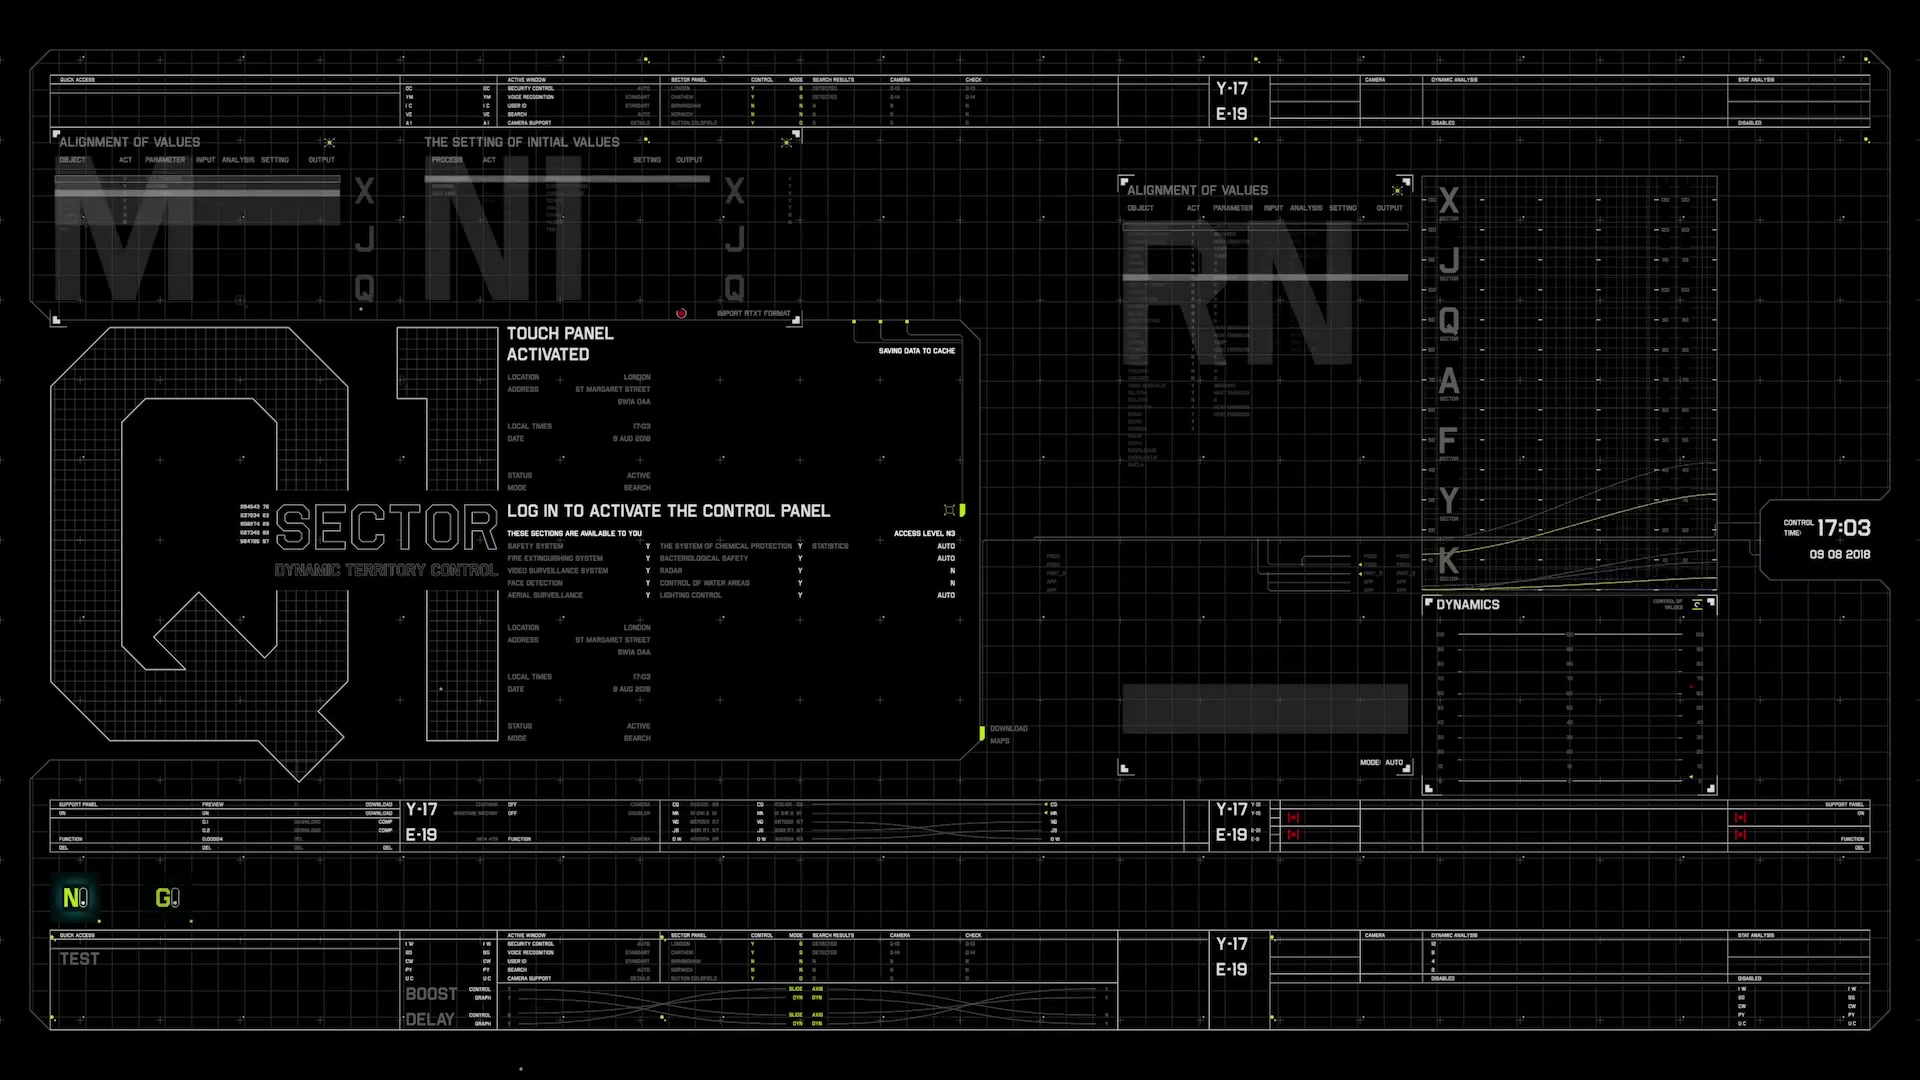1920x1080 pixels.
Task: Click red bracket marker adjacent to E-19
Action: tap(1293, 834)
